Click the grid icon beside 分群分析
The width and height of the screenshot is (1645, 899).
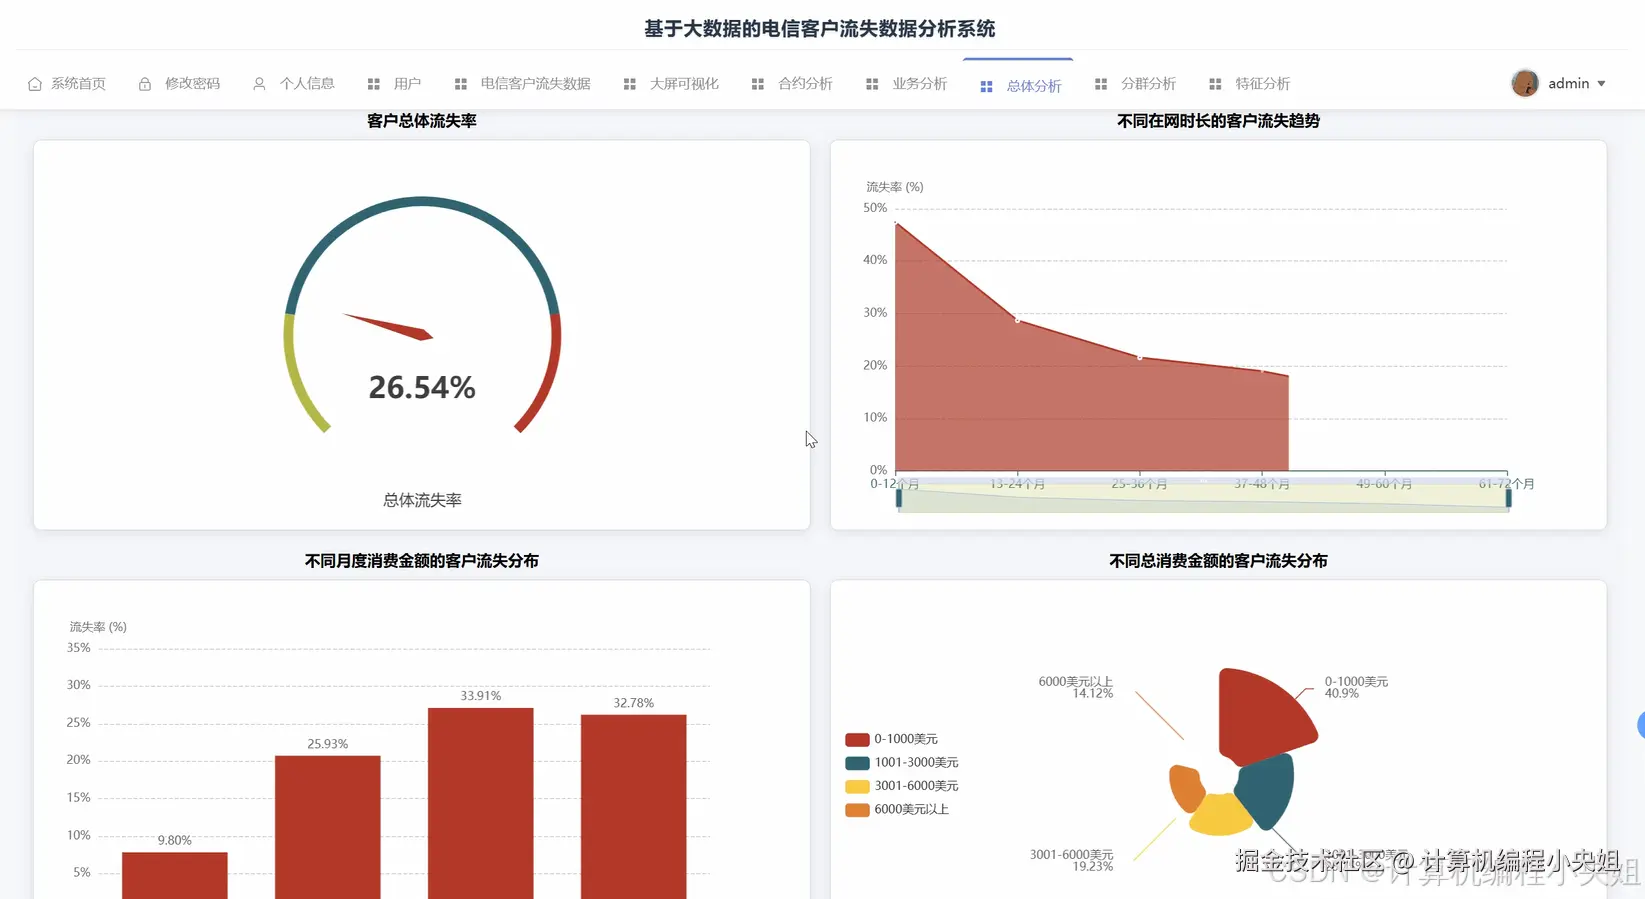pyautogui.click(x=1101, y=84)
